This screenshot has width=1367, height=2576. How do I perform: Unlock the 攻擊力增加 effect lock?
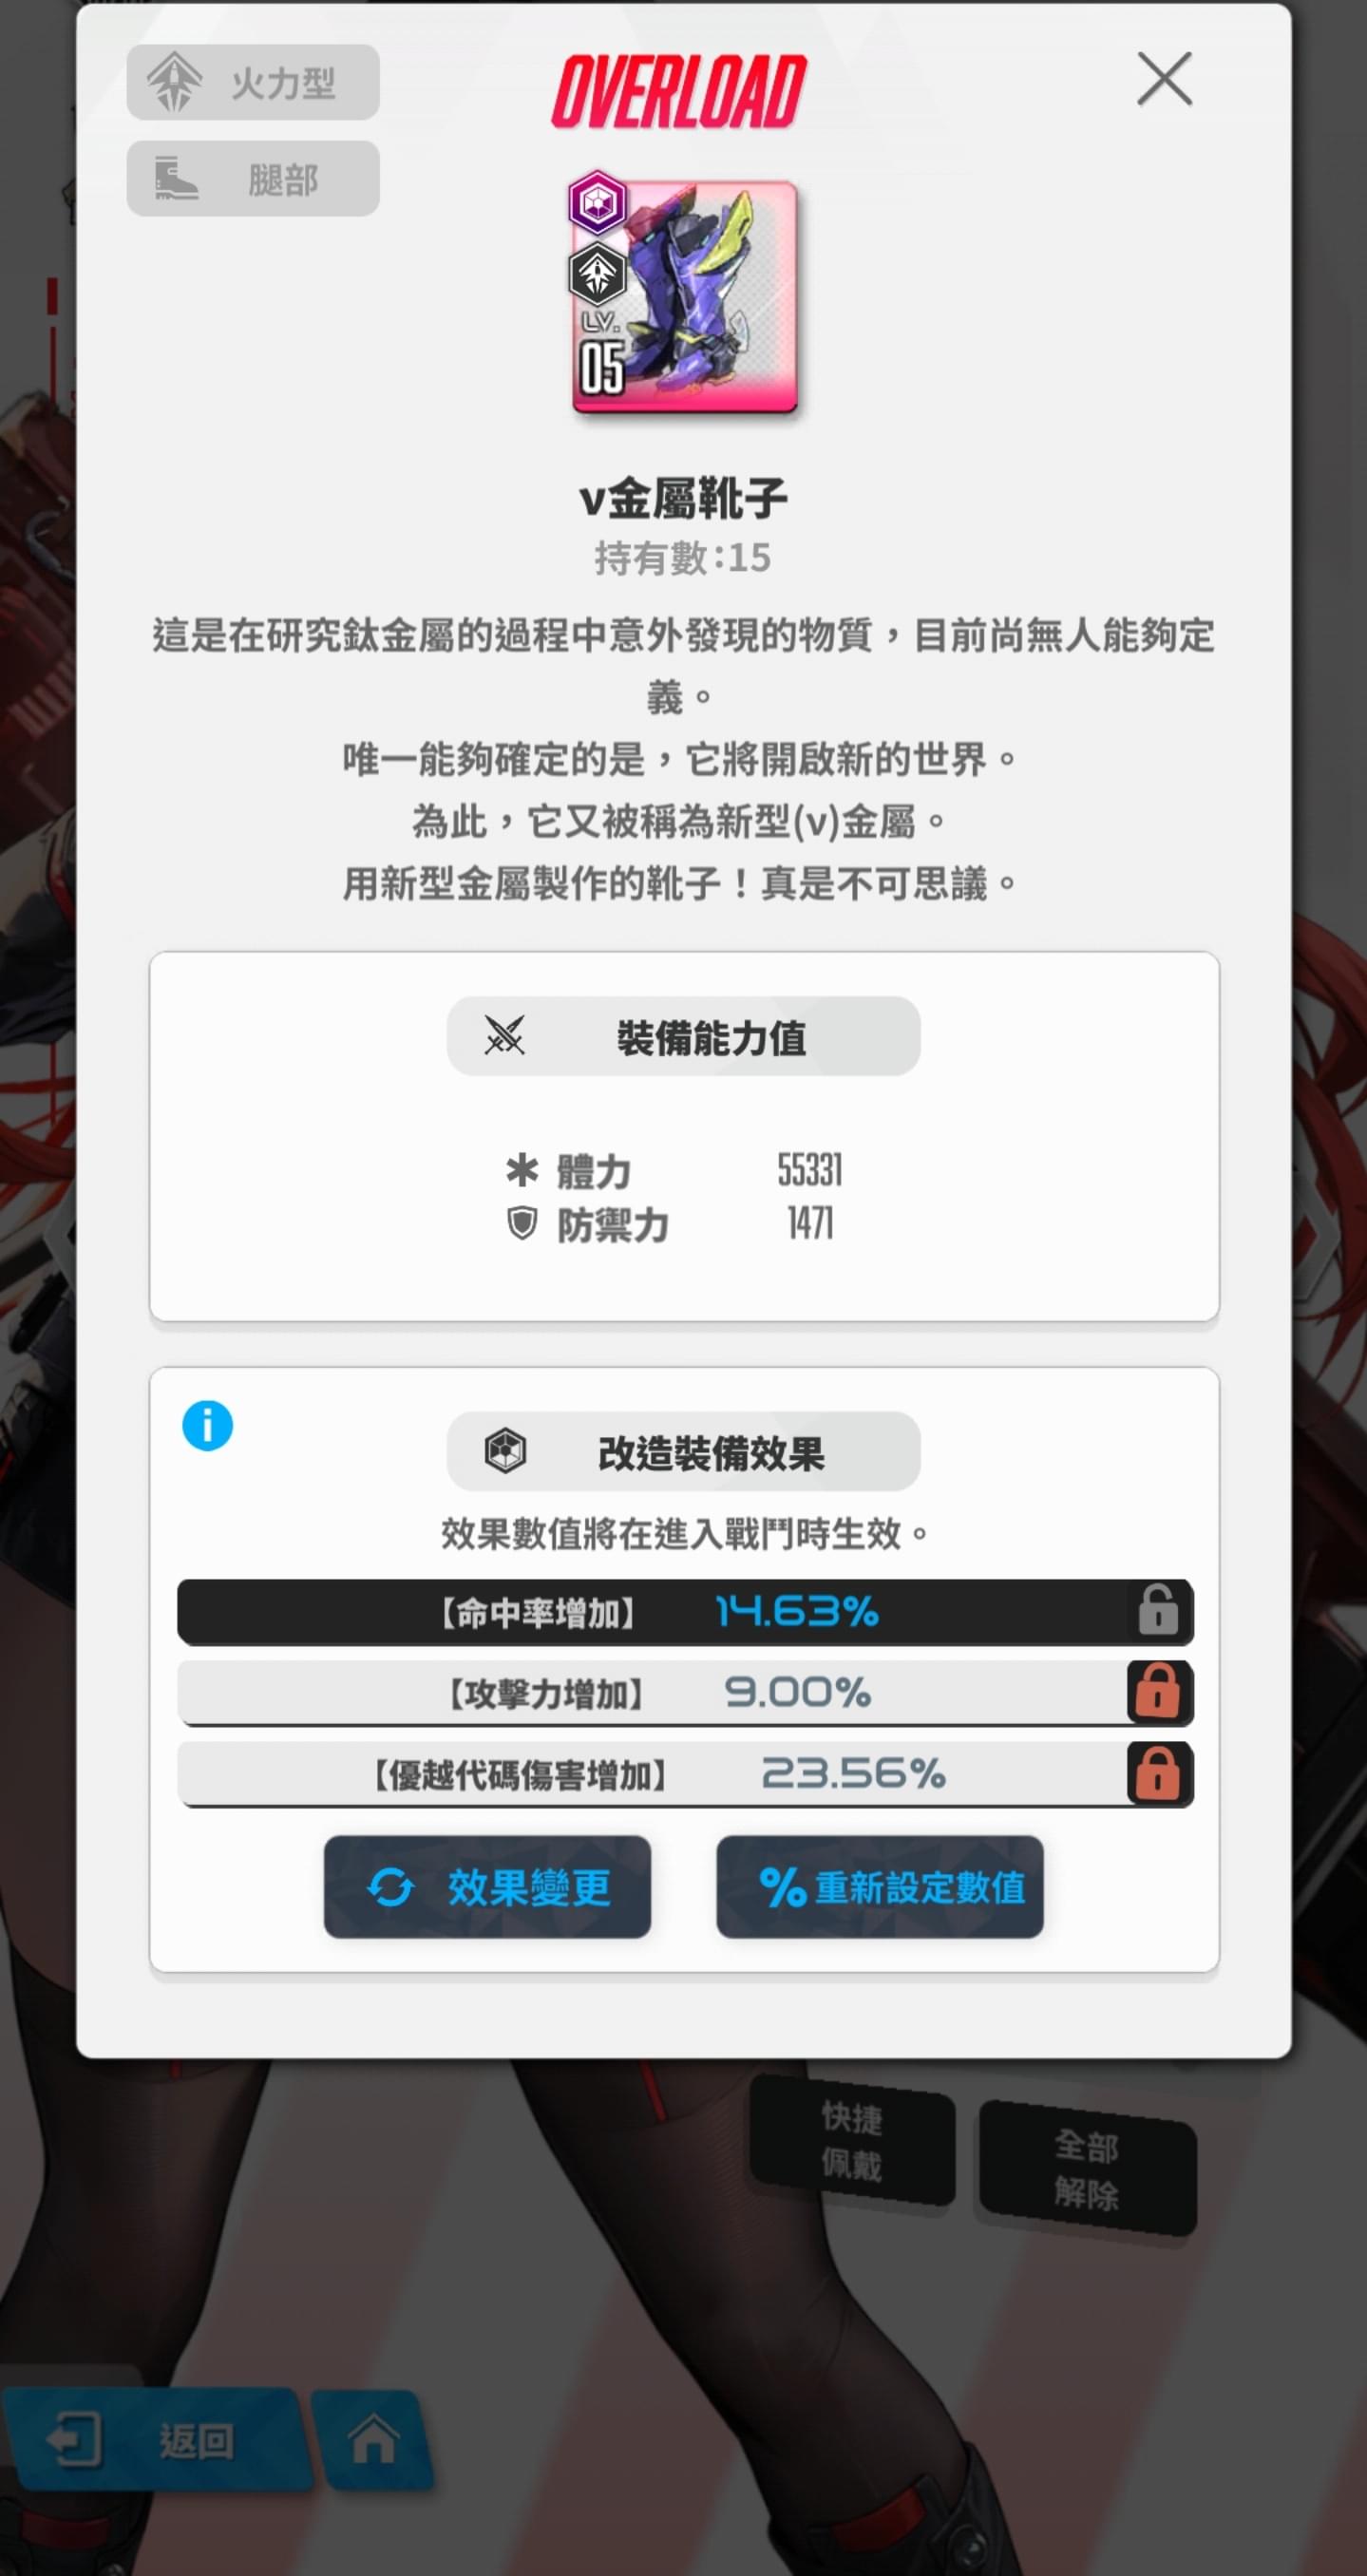tap(1158, 1692)
